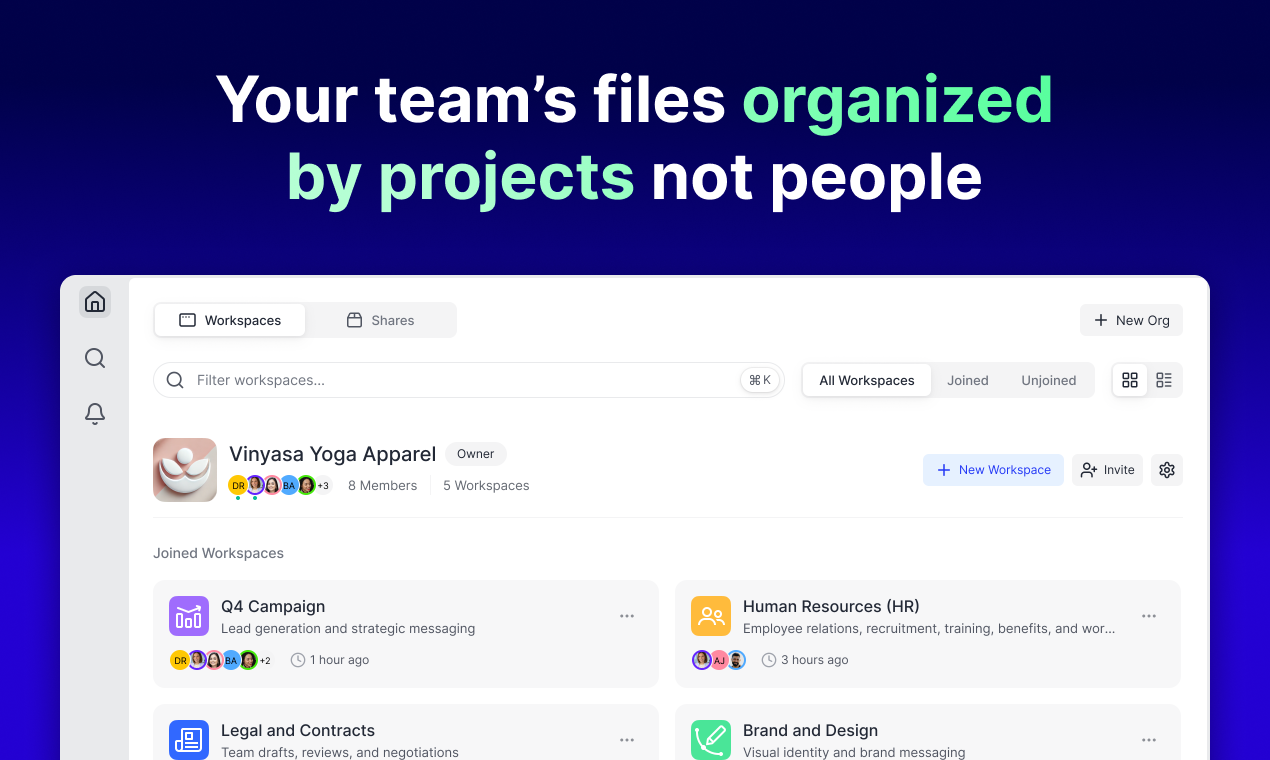Click the Vinyasa Yoga Apparel logo thumbnail
Viewport: 1270px width, 760px height.
coord(185,470)
